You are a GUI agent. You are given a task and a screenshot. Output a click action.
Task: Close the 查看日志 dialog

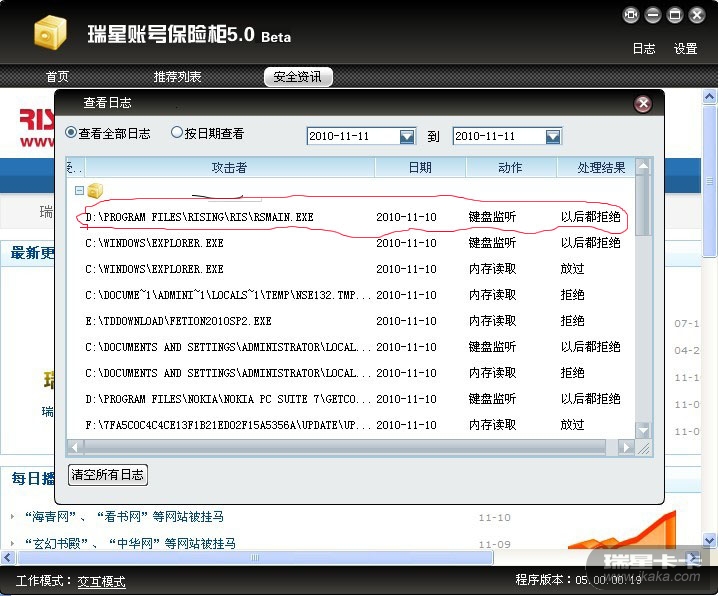point(643,104)
